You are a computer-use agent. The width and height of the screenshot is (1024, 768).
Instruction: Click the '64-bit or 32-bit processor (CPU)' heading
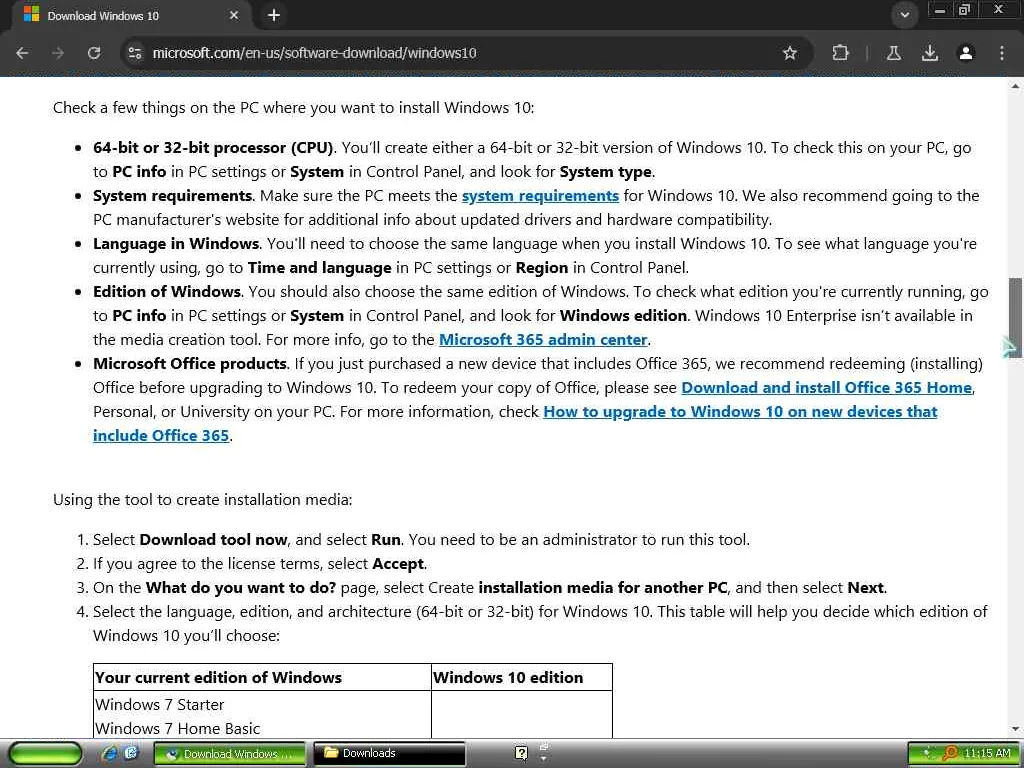(213, 148)
